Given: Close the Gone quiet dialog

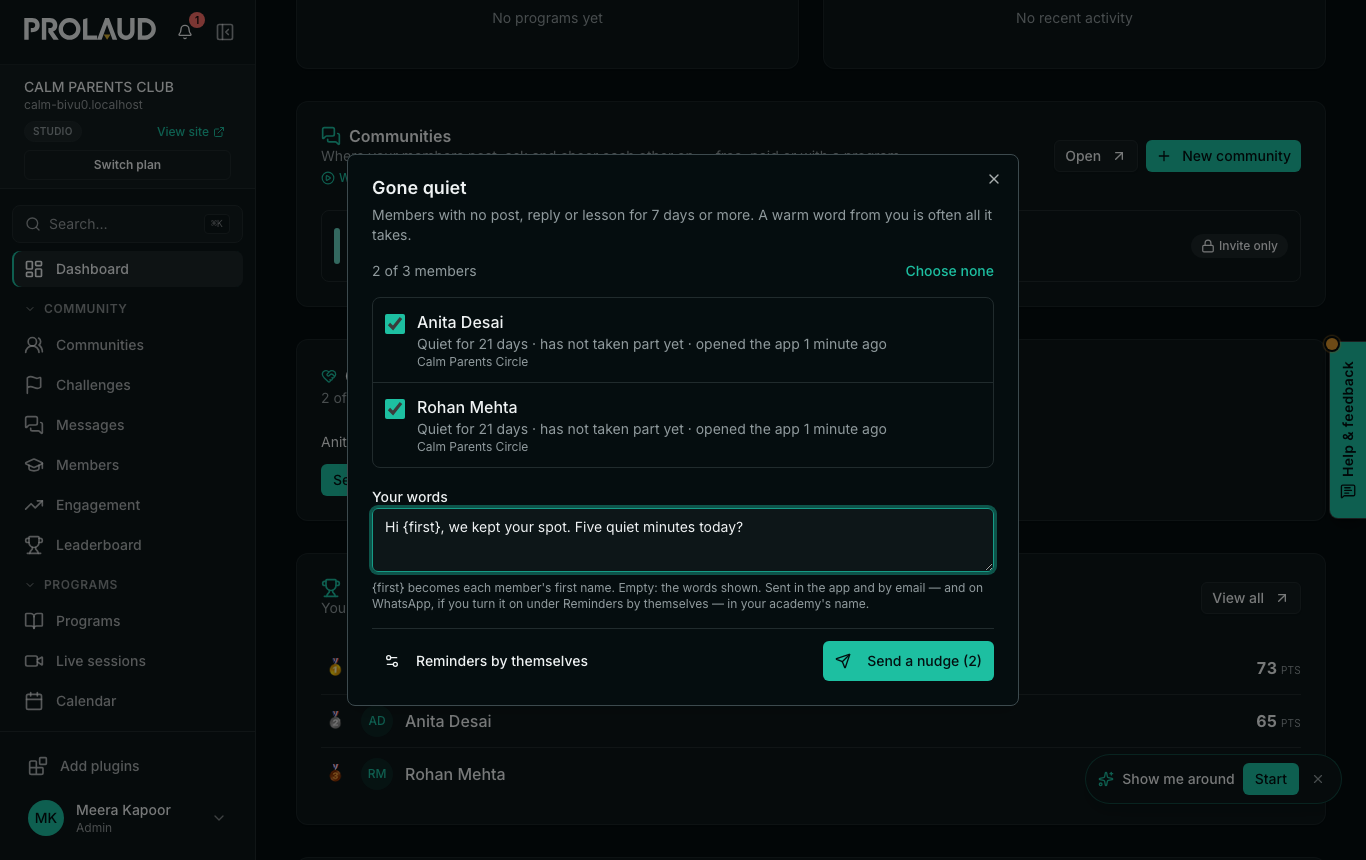Looking at the screenshot, I should [x=994, y=179].
